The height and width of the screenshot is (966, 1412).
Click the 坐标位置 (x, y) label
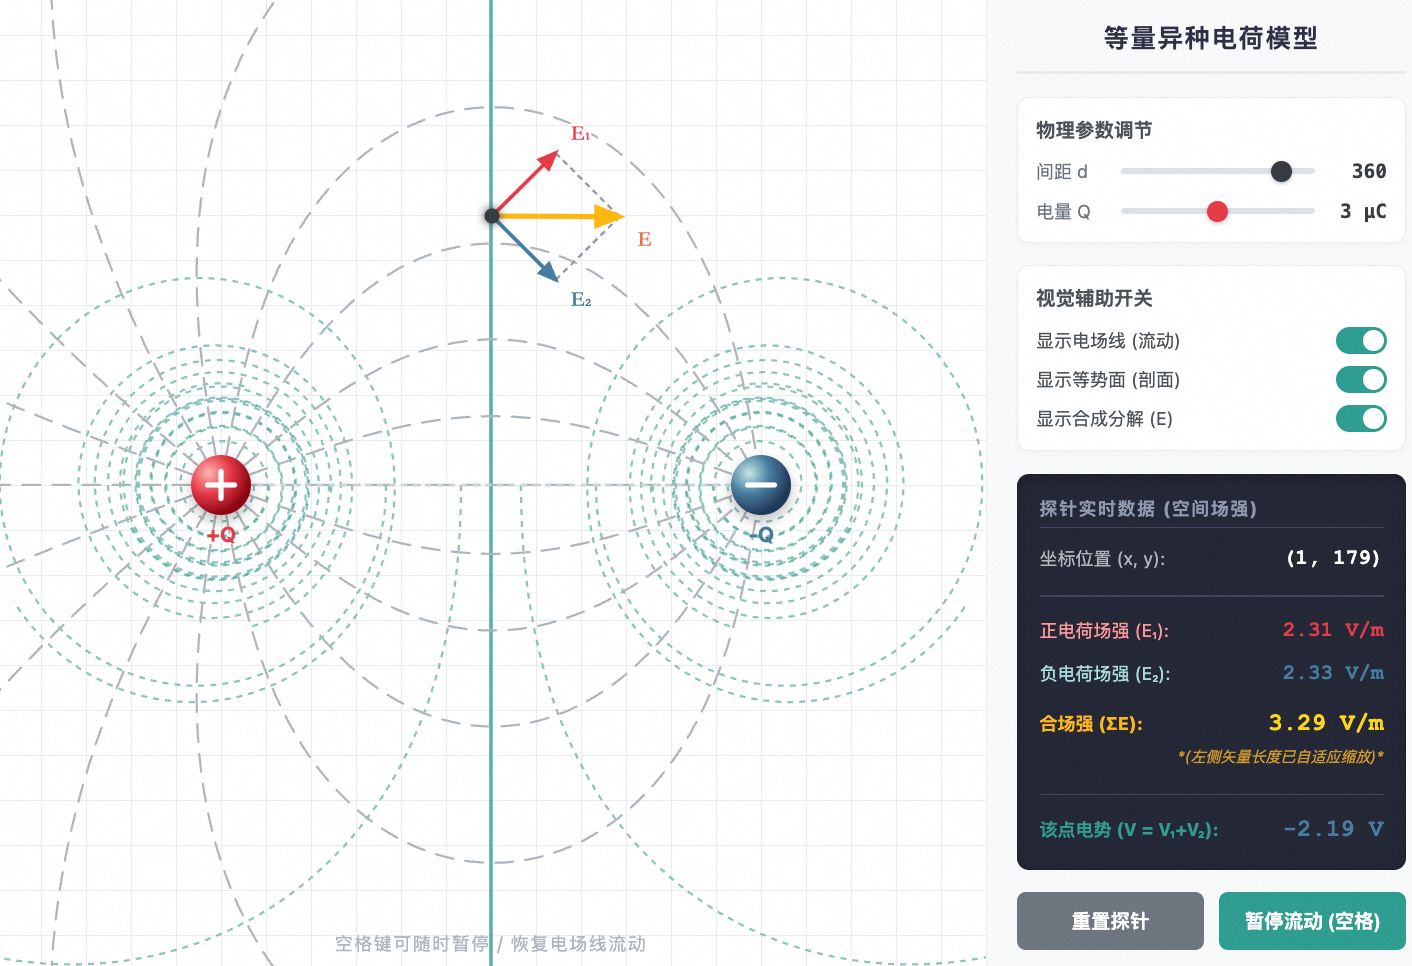click(1102, 559)
